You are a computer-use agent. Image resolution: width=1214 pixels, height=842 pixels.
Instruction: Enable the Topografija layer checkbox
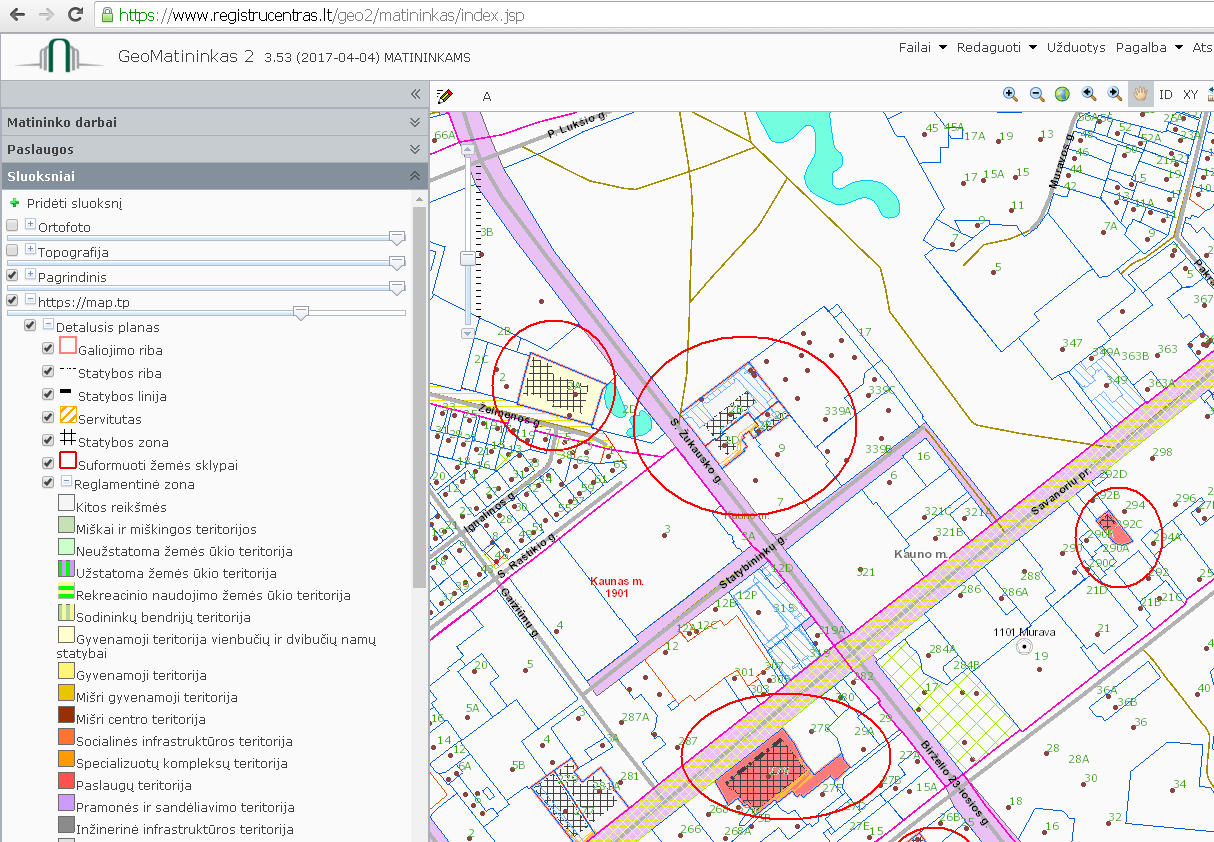click(12, 250)
